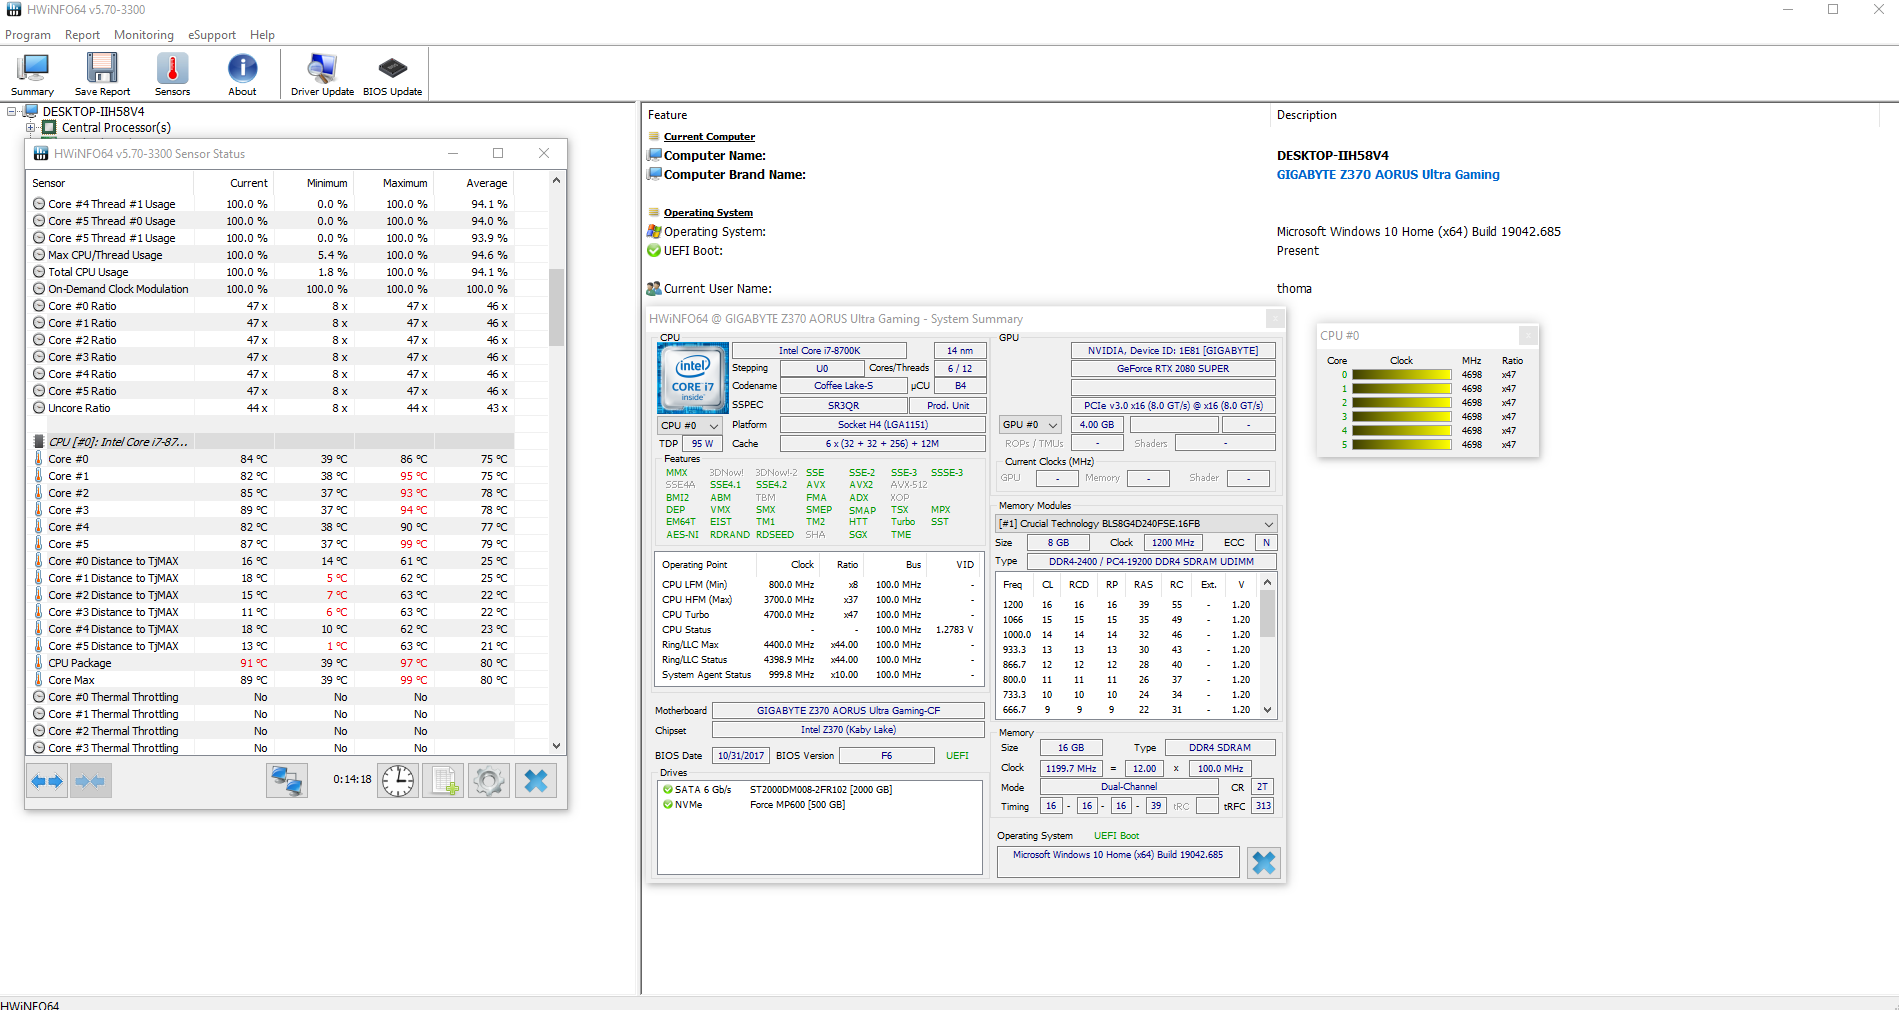Launch the BIOS Update tool
1899x1010 pixels.
(392, 74)
